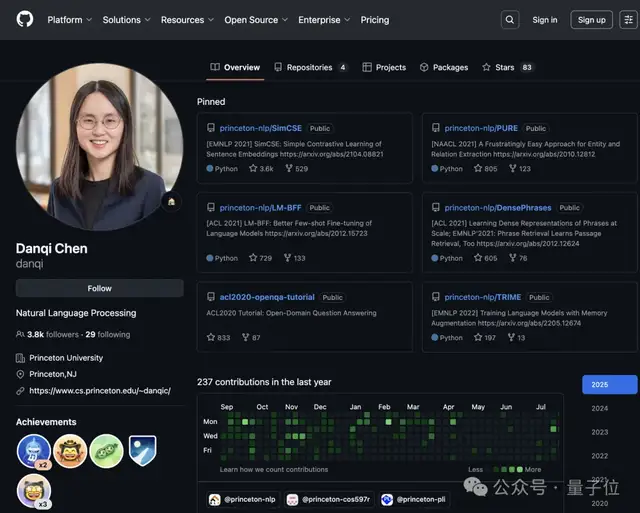Click the Arctic Code Vault achievement badge

(x=142, y=451)
